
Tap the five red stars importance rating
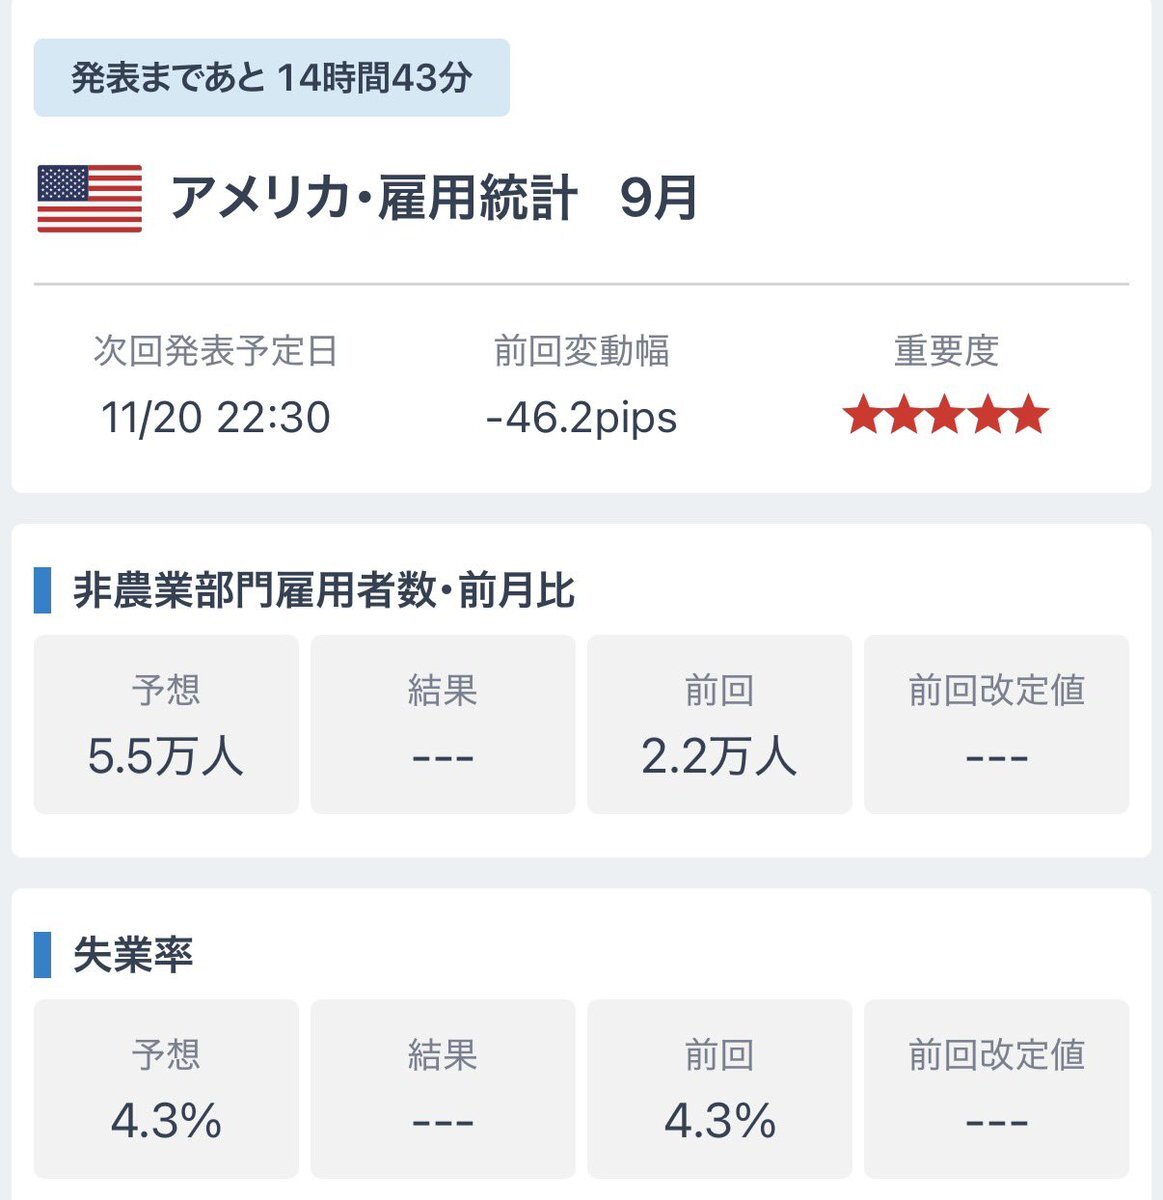pos(945,415)
